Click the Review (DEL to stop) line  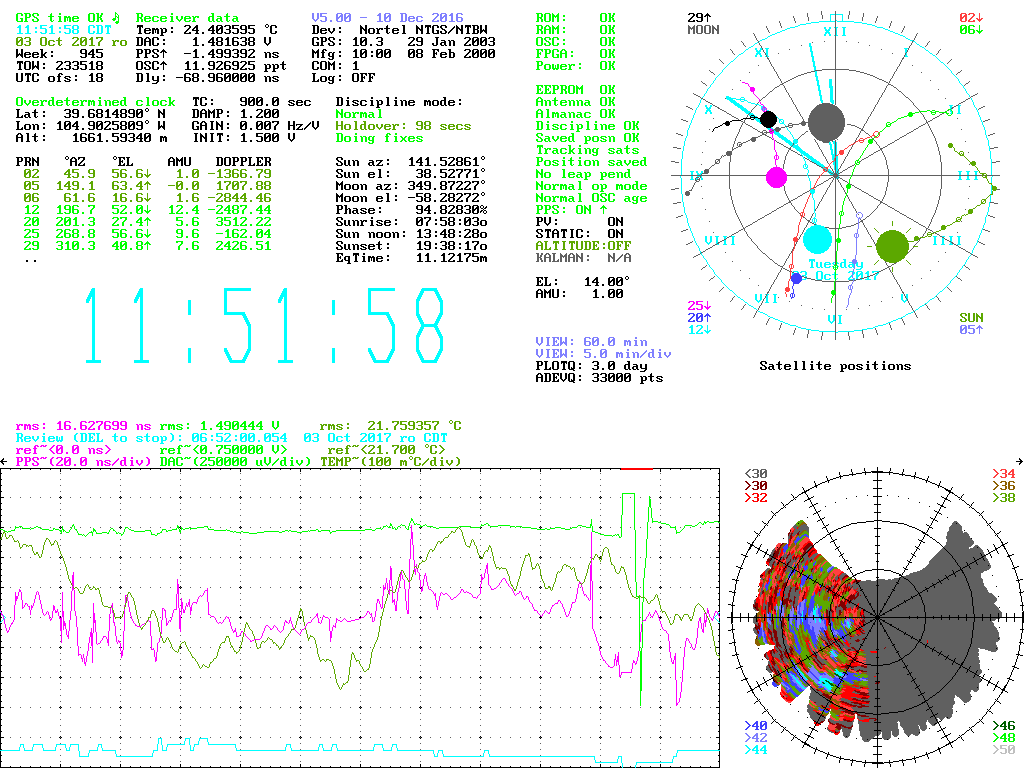coord(232,438)
